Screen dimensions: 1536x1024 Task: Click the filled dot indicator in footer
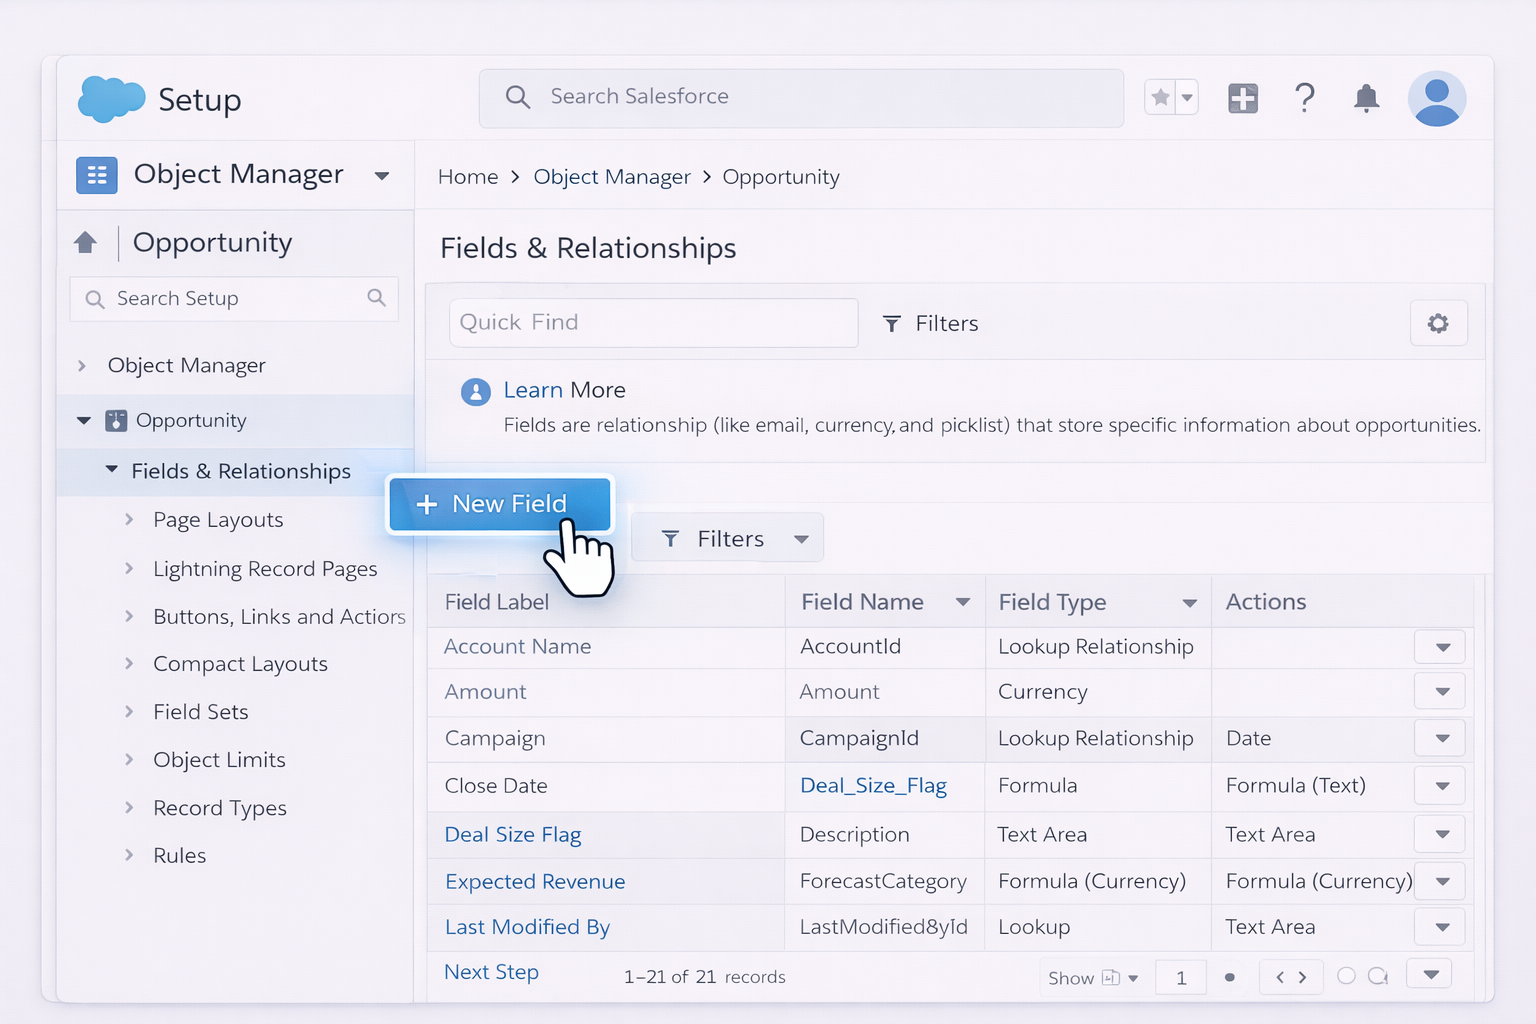click(x=1229, y=977)
